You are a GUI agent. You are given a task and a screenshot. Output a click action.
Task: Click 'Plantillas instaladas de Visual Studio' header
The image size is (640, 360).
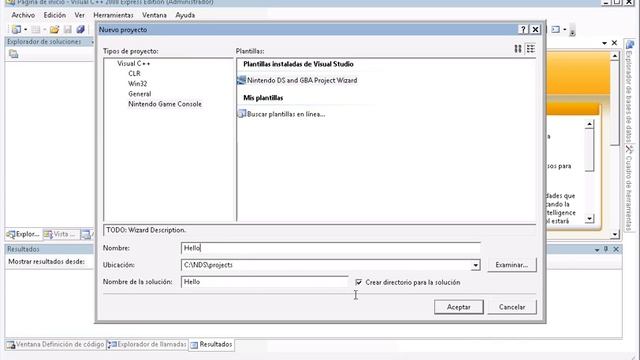[x=298, y=64]
